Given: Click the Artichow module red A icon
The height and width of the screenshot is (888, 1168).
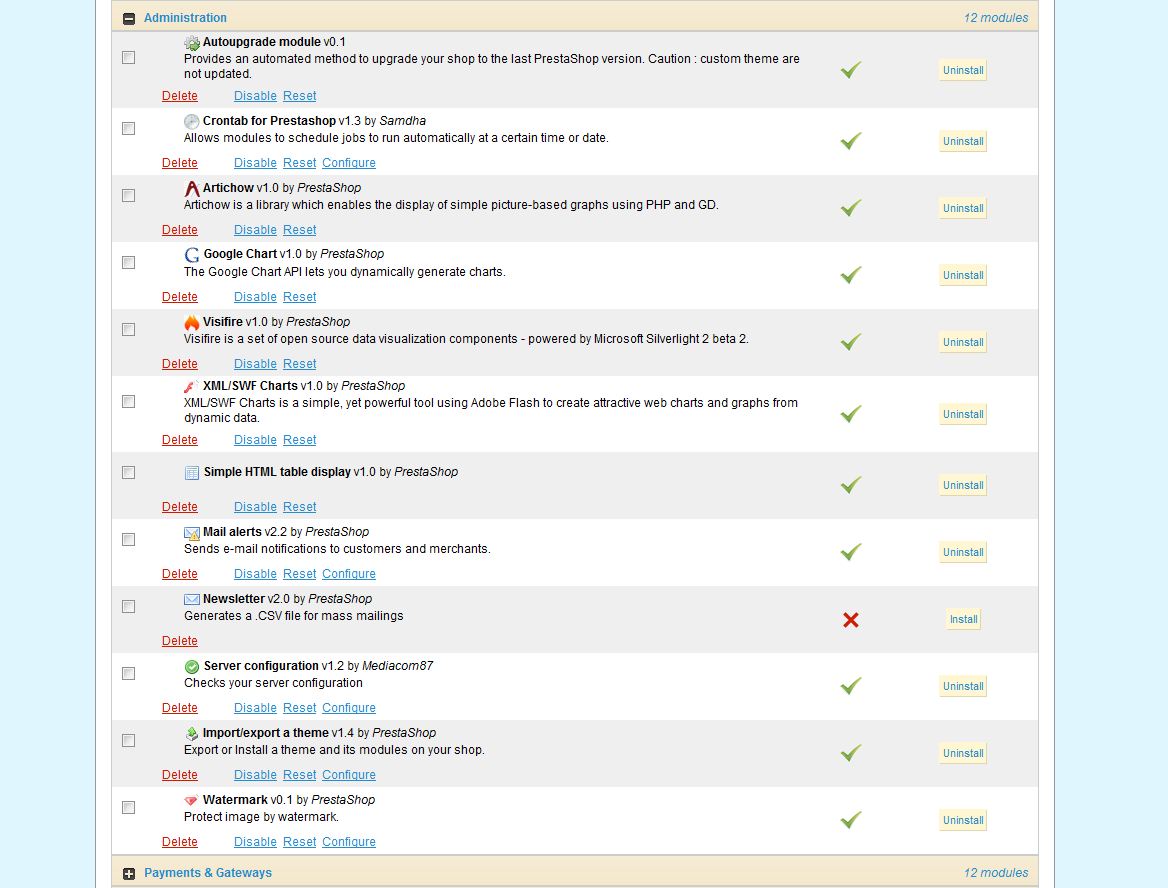Looking at the screenshot, I should click(191, 188).
